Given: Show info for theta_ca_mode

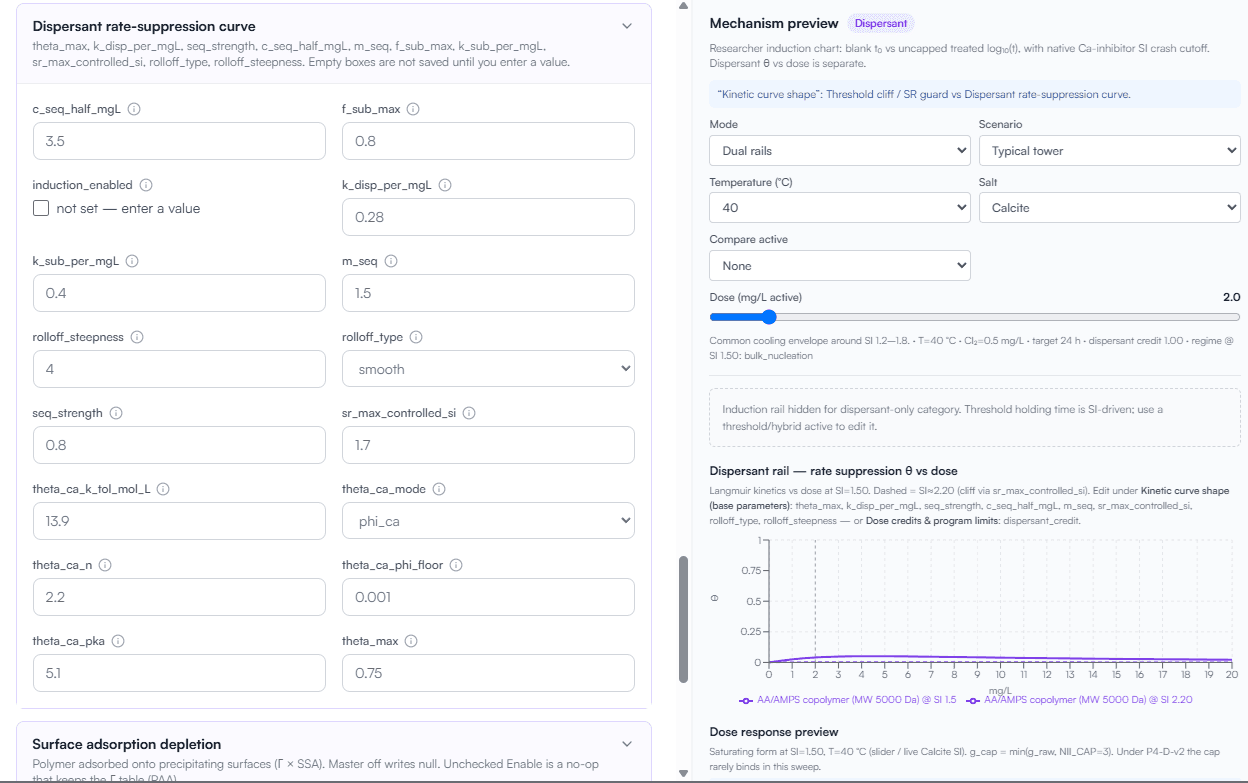Looking at the screenshot, I should coord(439,489).
